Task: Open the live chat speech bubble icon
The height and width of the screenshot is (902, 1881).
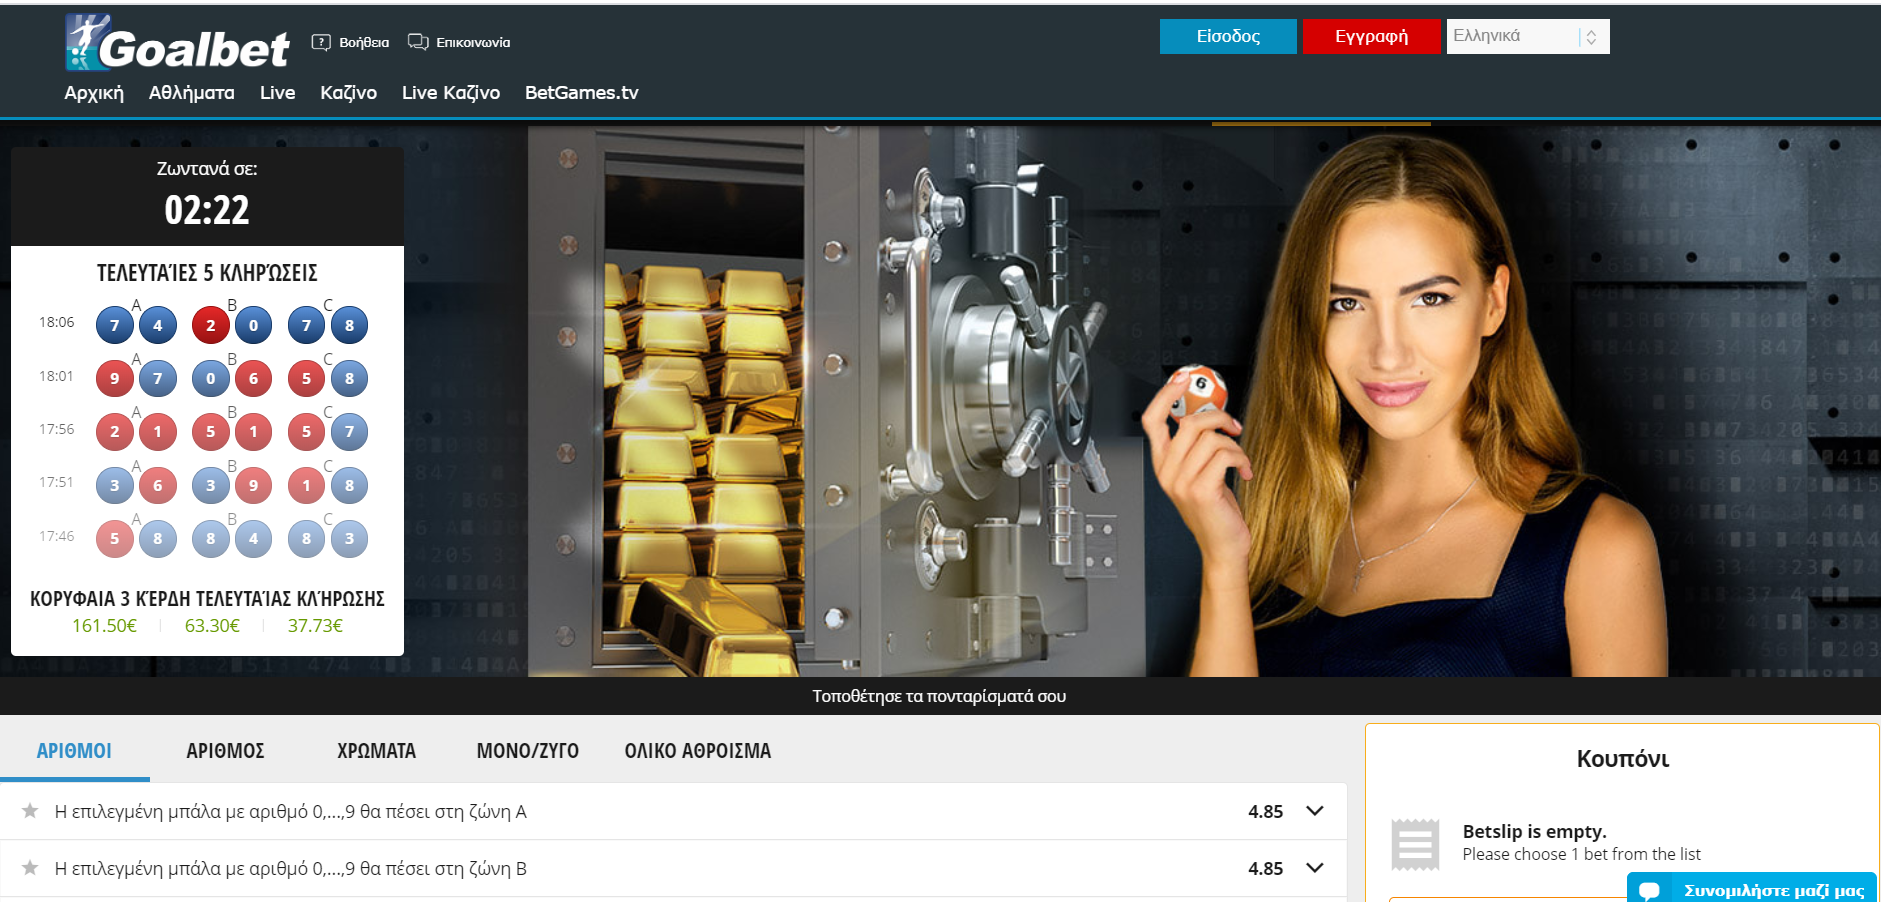Action: (1649, 889)
